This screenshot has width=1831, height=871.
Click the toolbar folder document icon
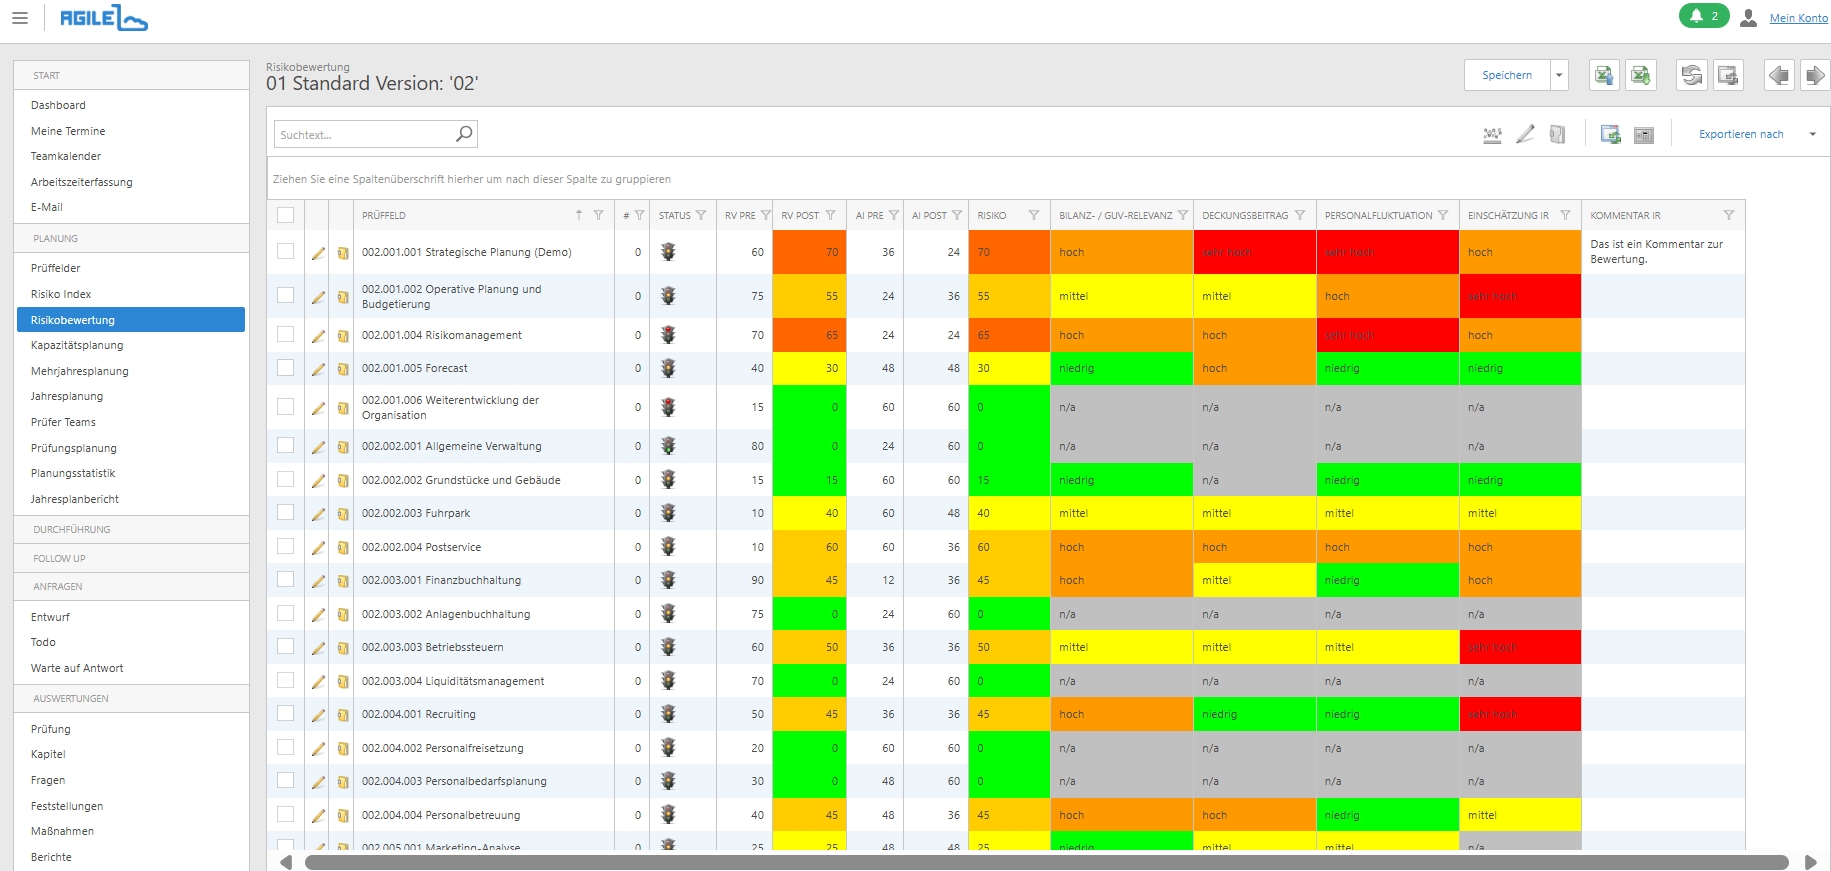click(1557, 134)
